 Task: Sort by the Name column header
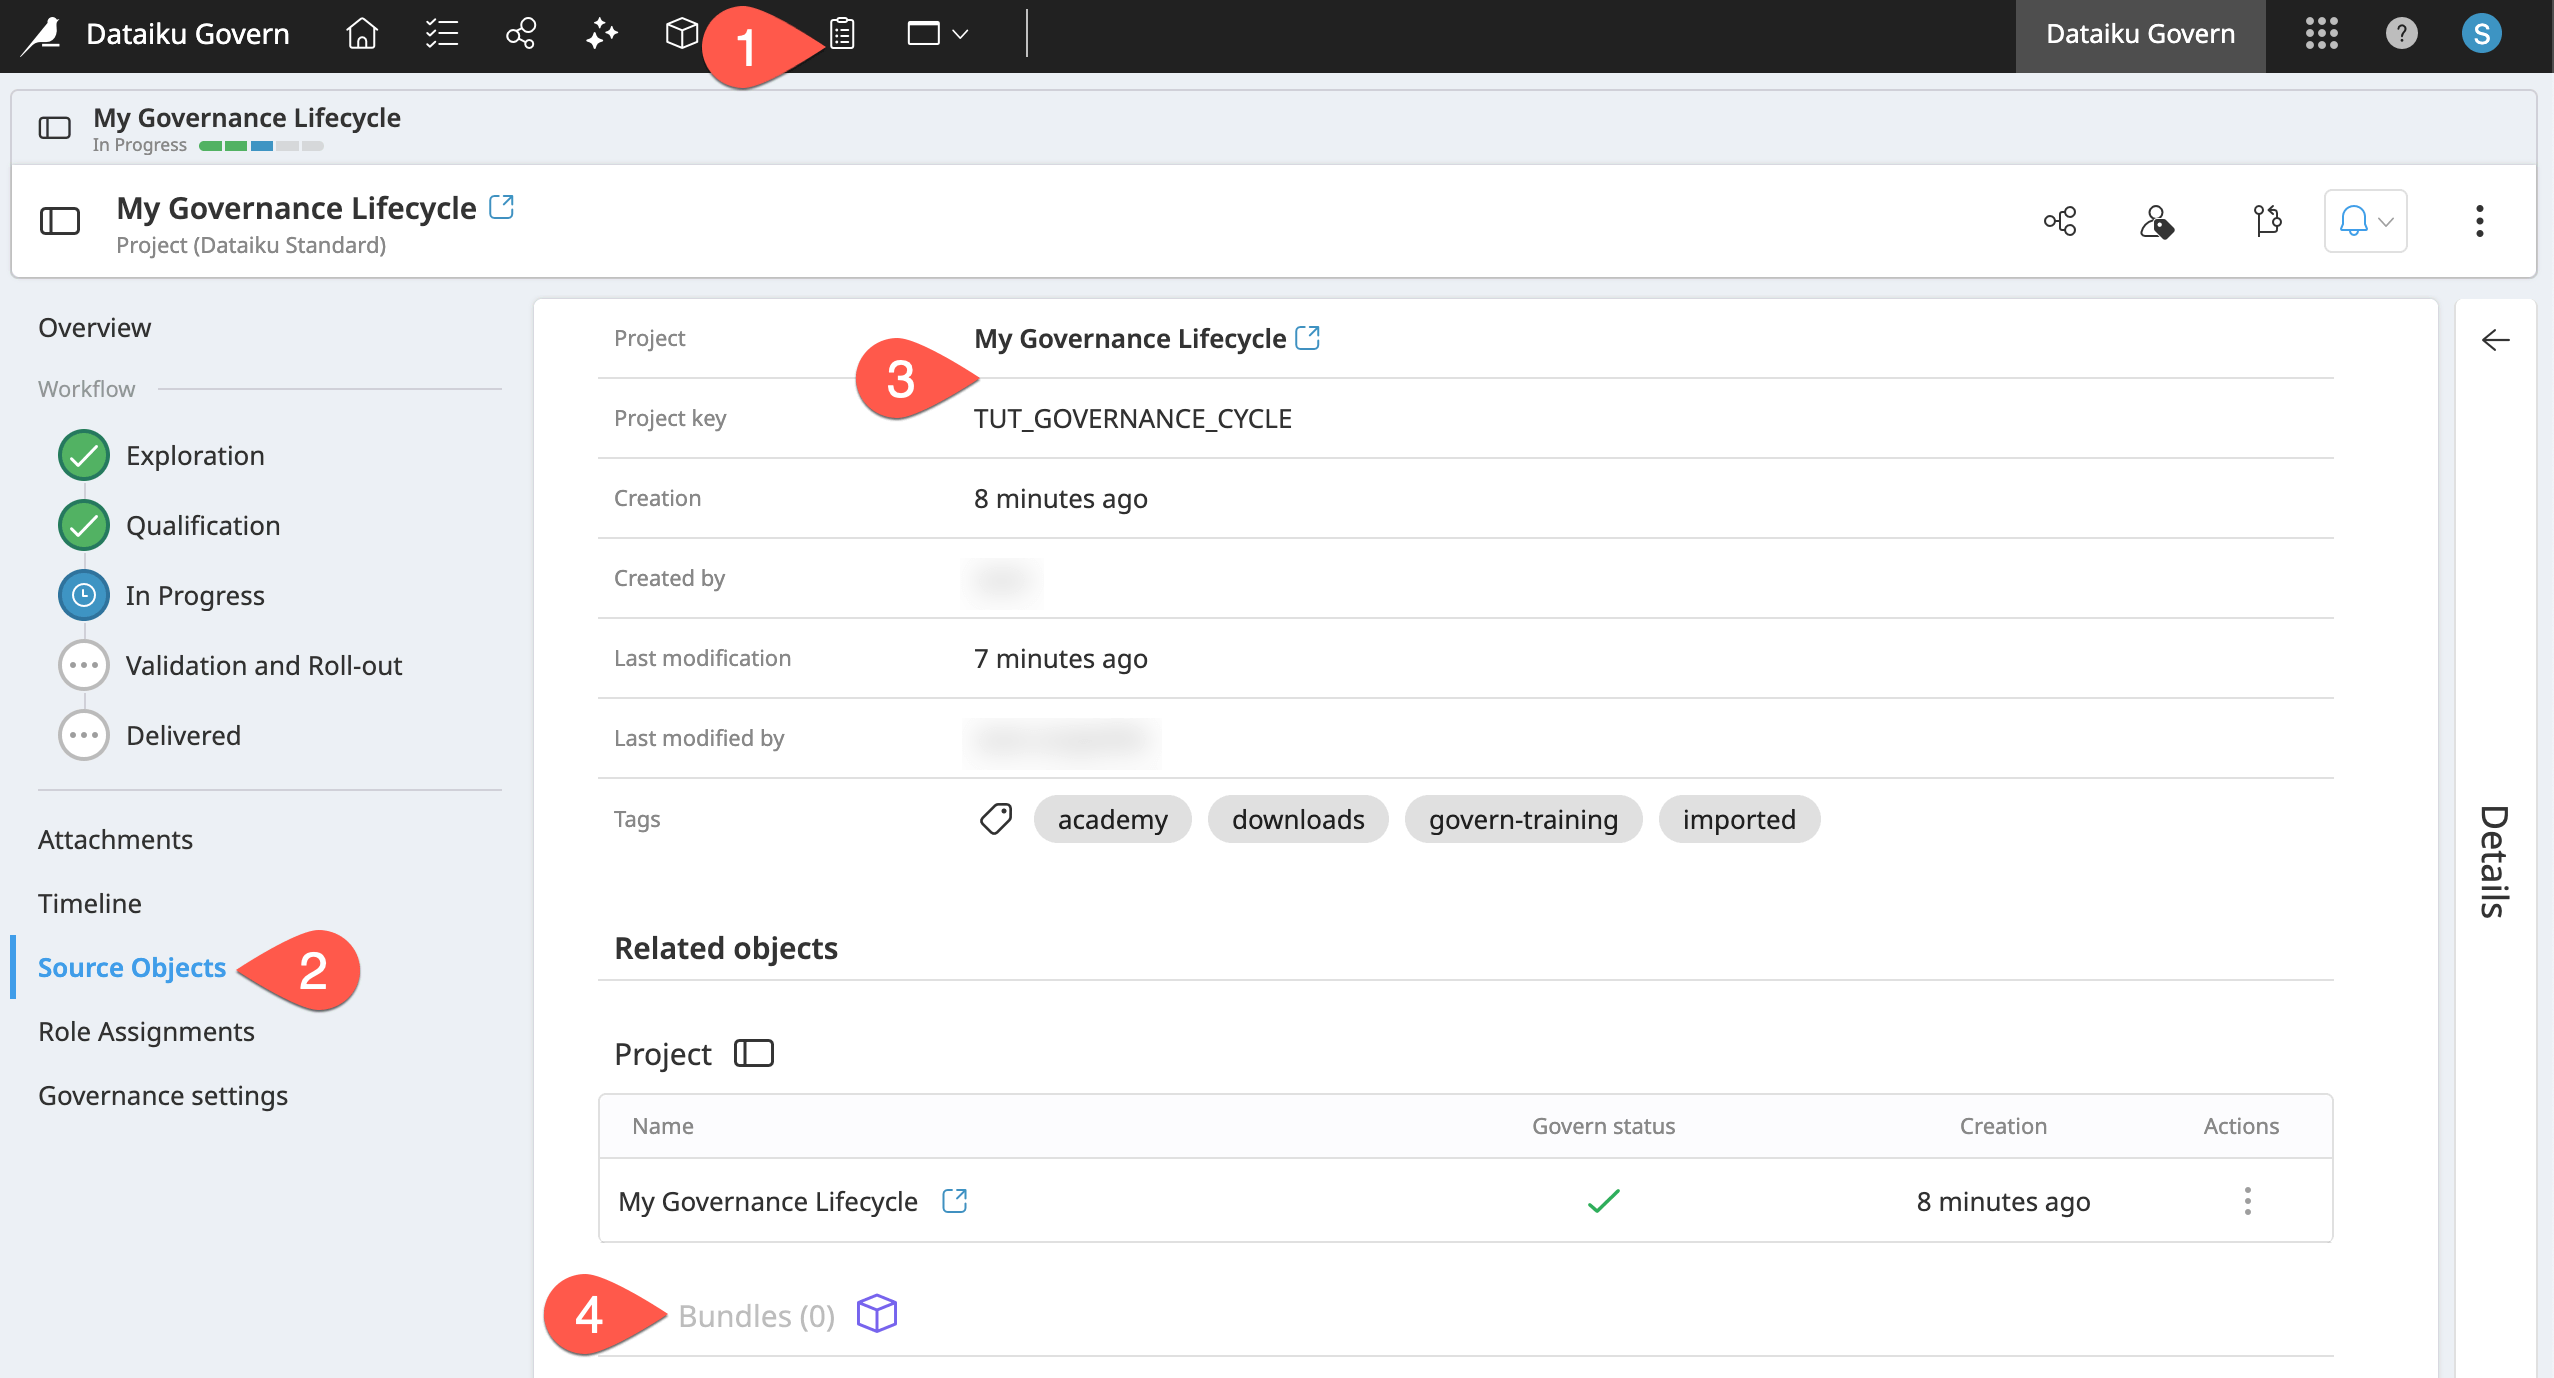662,1126
